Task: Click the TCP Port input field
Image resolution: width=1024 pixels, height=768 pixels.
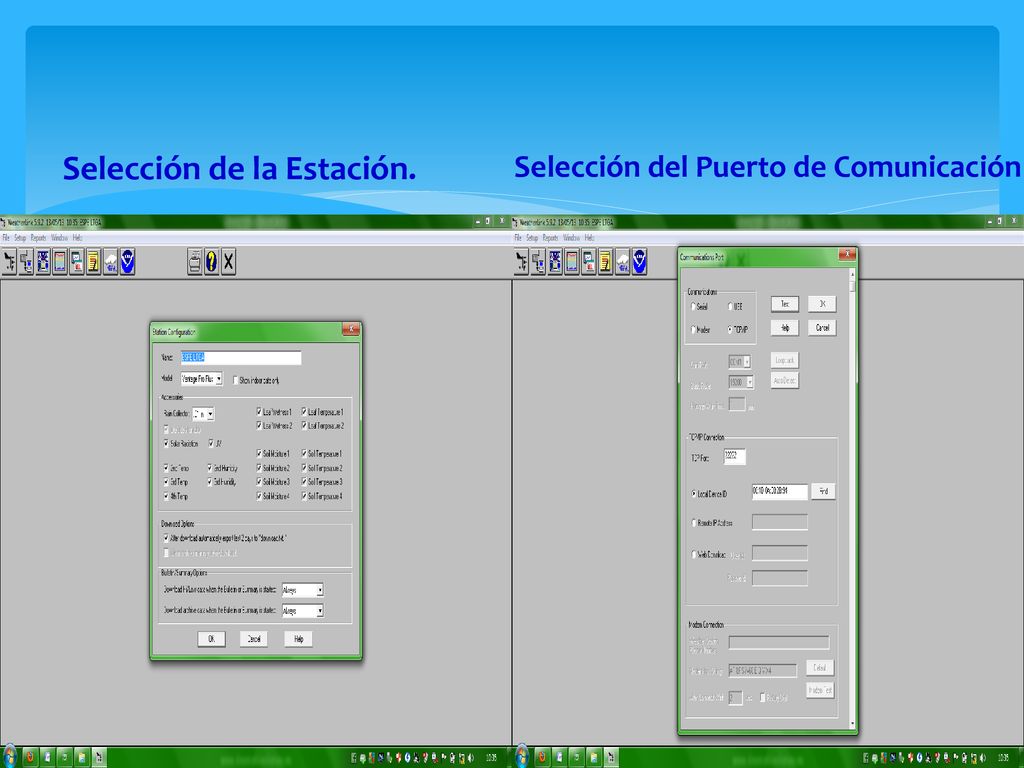Action: (x=735, y=456)
